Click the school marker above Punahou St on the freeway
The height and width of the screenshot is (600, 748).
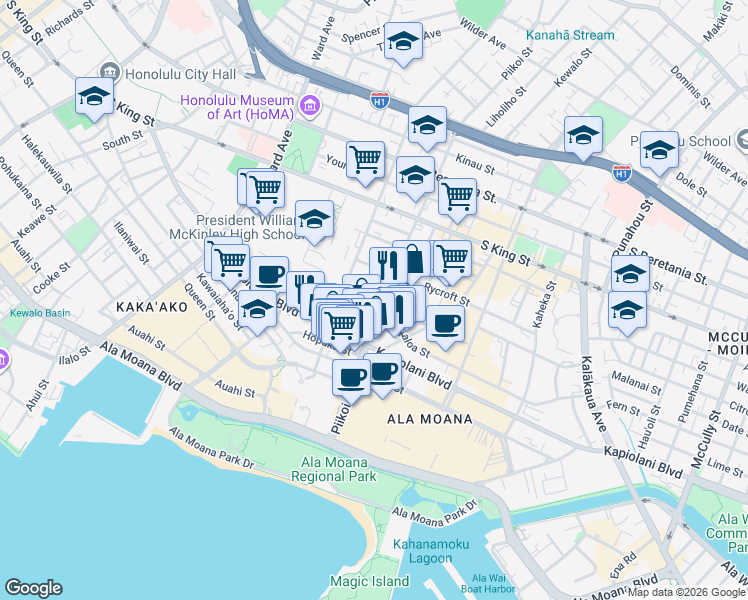pos(583,135)
